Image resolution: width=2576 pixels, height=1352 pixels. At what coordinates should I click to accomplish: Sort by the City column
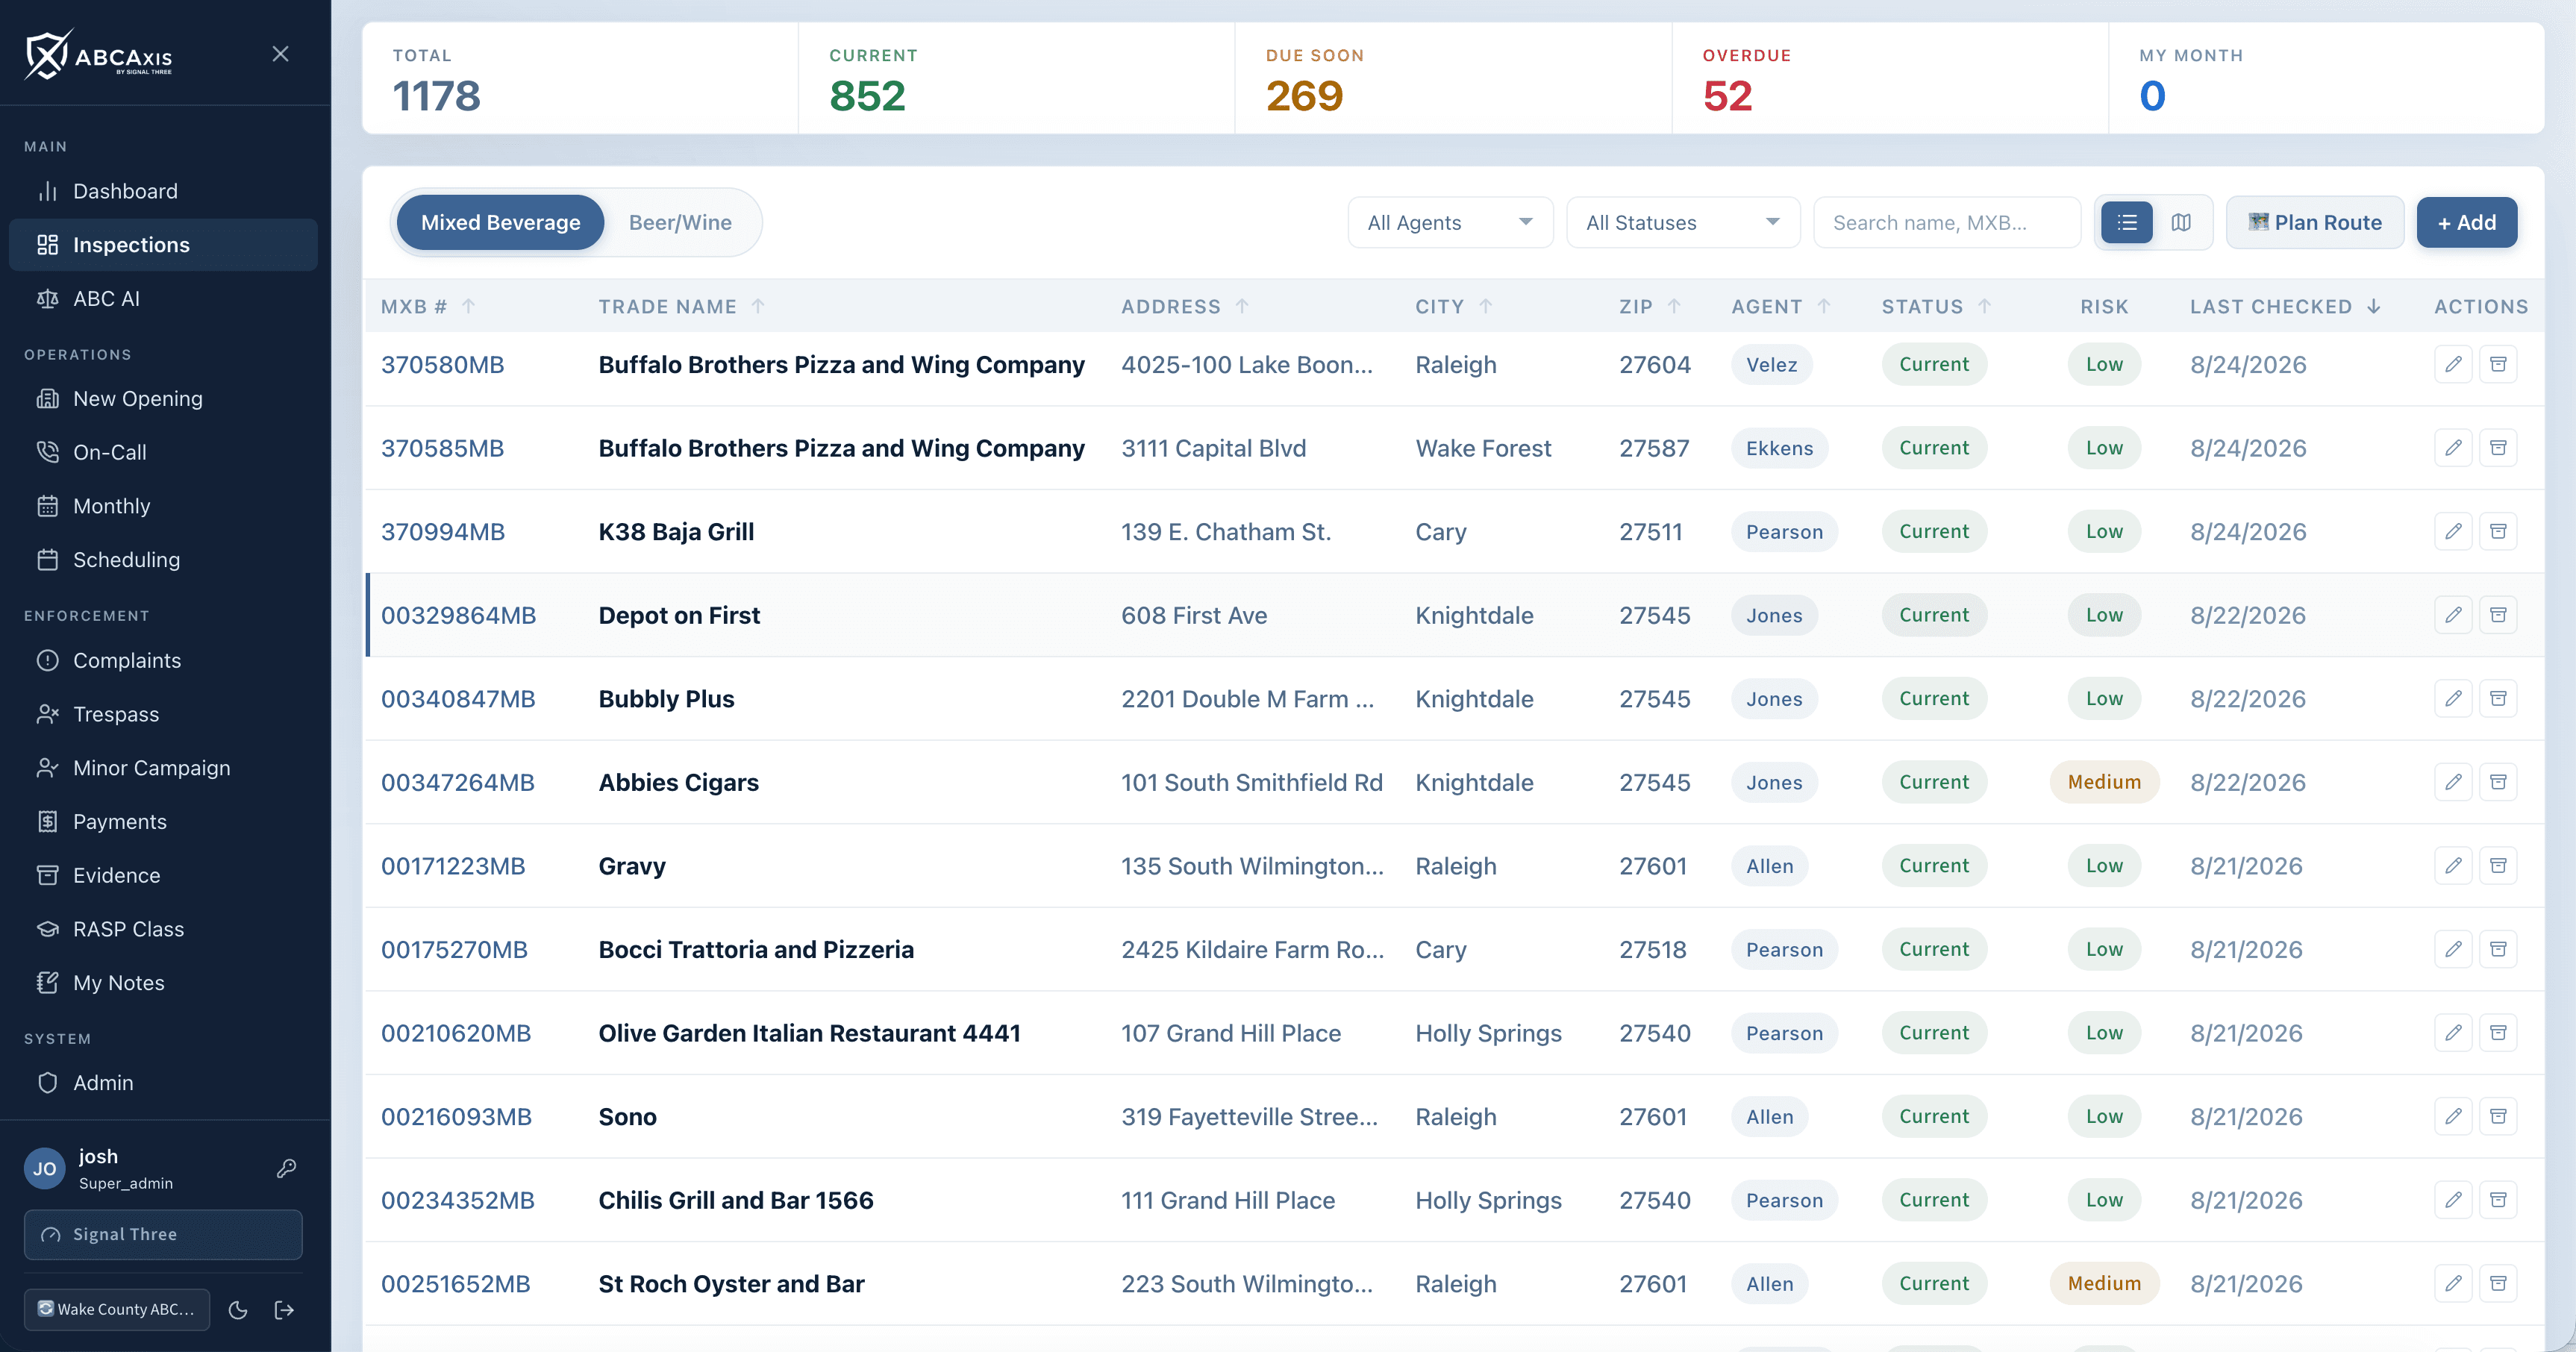1454,306
